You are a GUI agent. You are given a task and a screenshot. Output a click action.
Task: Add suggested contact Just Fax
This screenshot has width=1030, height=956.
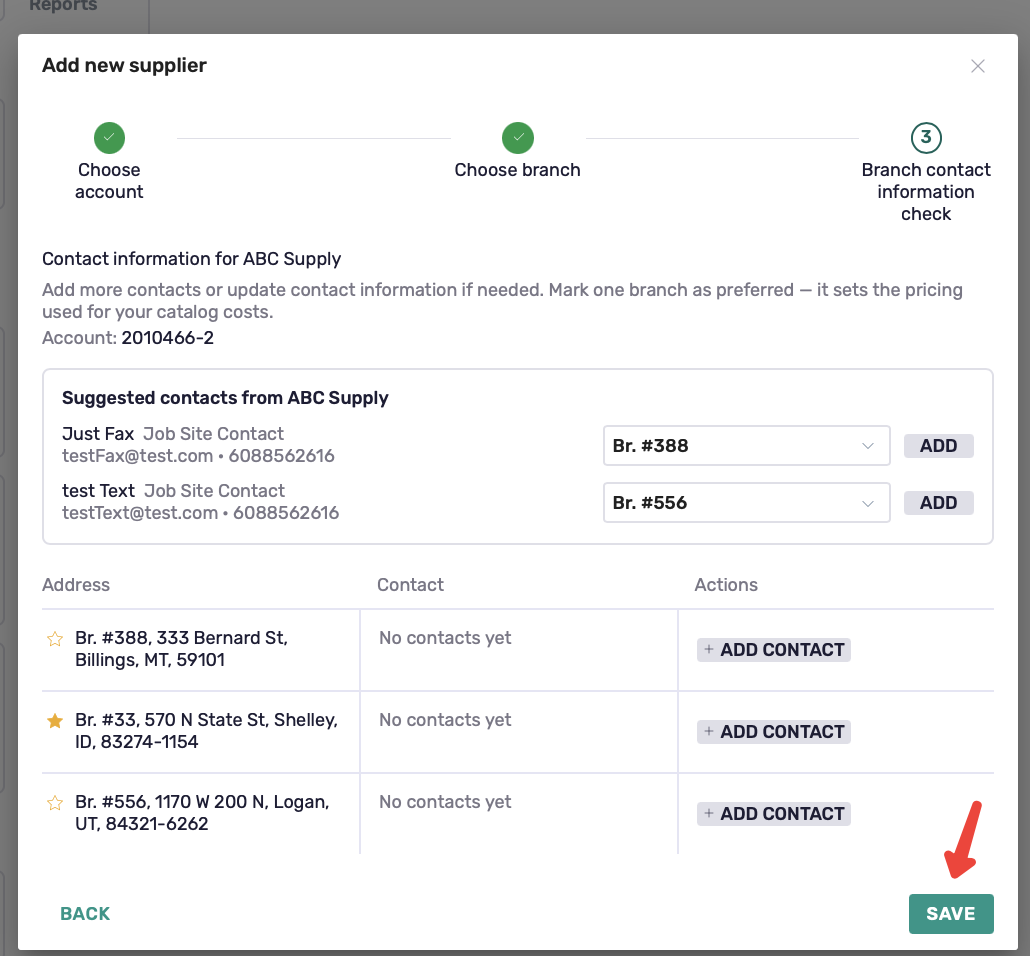point(938,445)
